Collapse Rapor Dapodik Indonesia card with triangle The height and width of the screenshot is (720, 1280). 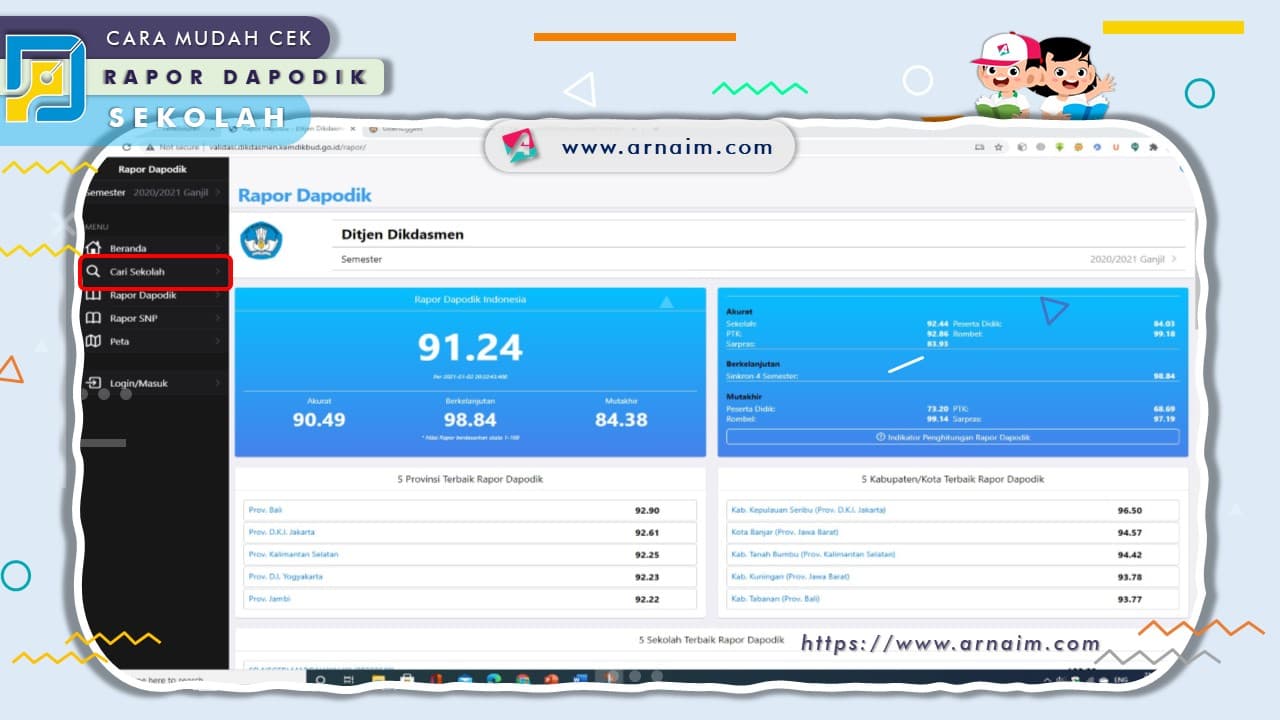click(x=667, y=301)
